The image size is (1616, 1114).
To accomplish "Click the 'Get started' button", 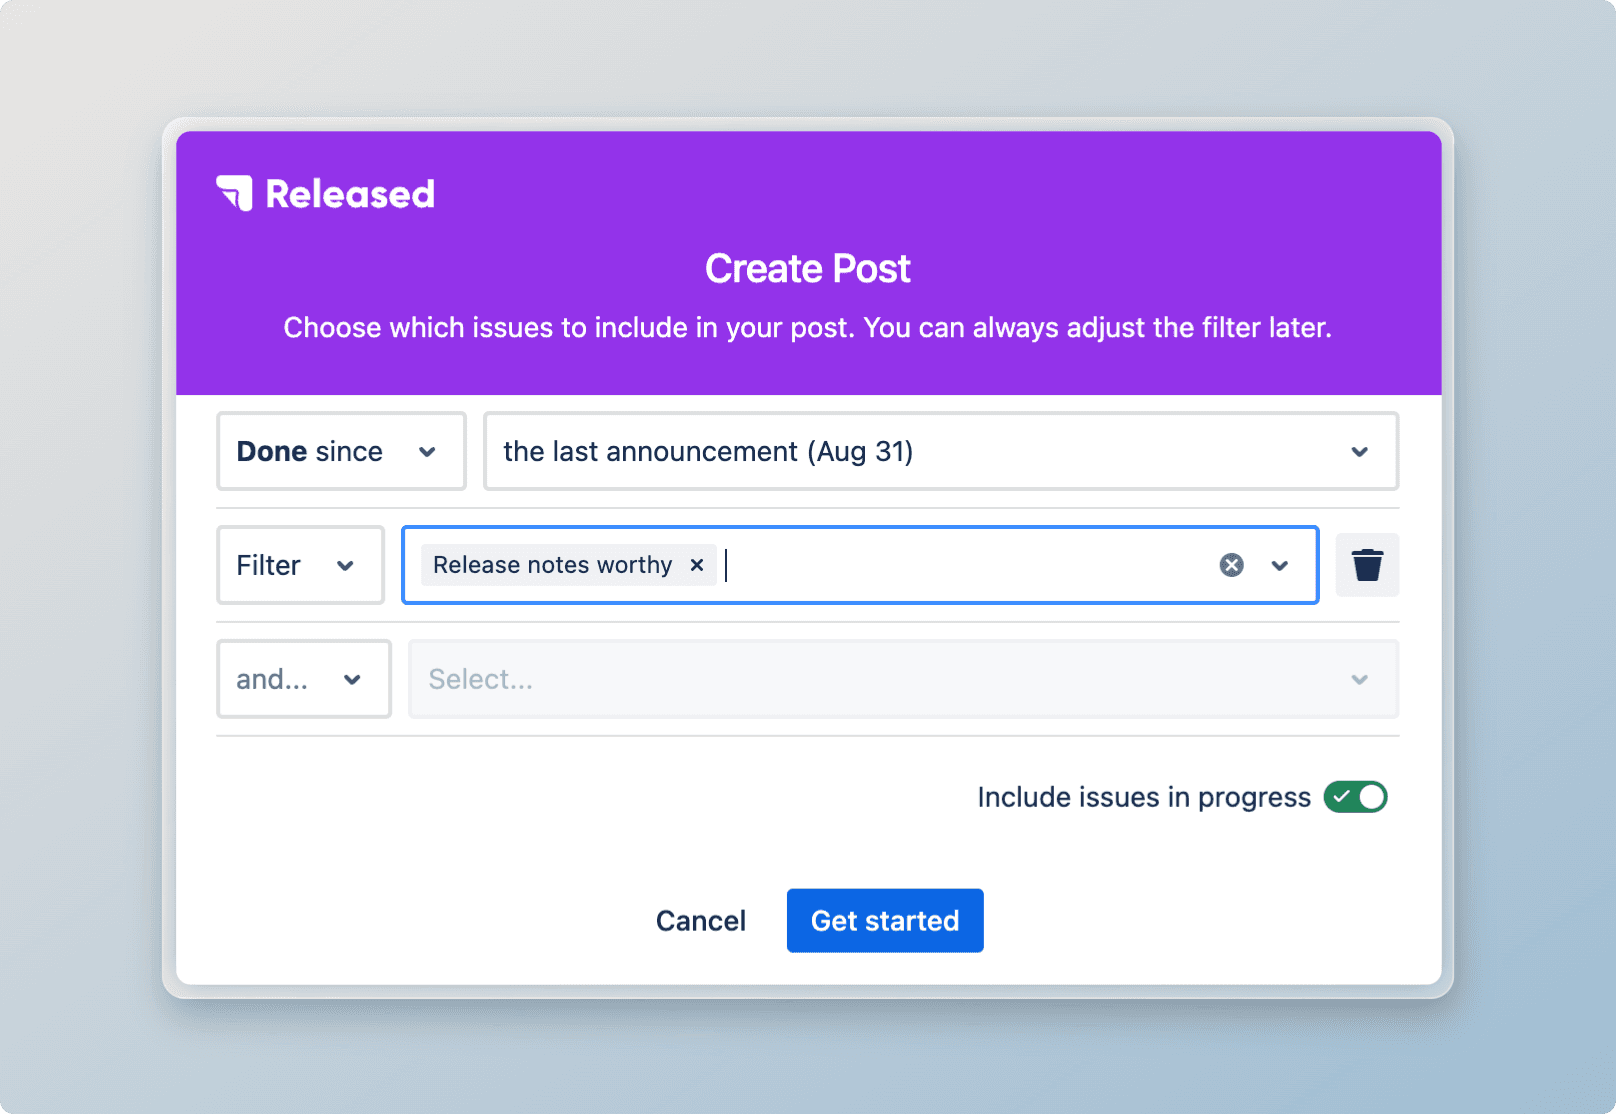I will tap(885, 920).
